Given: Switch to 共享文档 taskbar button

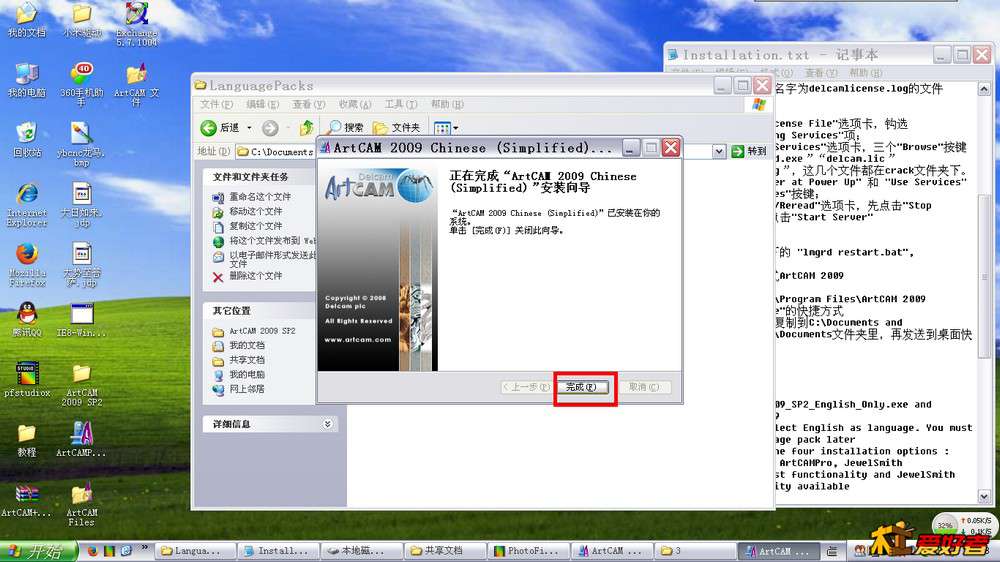Looking at the screenshot, I should (445, 551).
